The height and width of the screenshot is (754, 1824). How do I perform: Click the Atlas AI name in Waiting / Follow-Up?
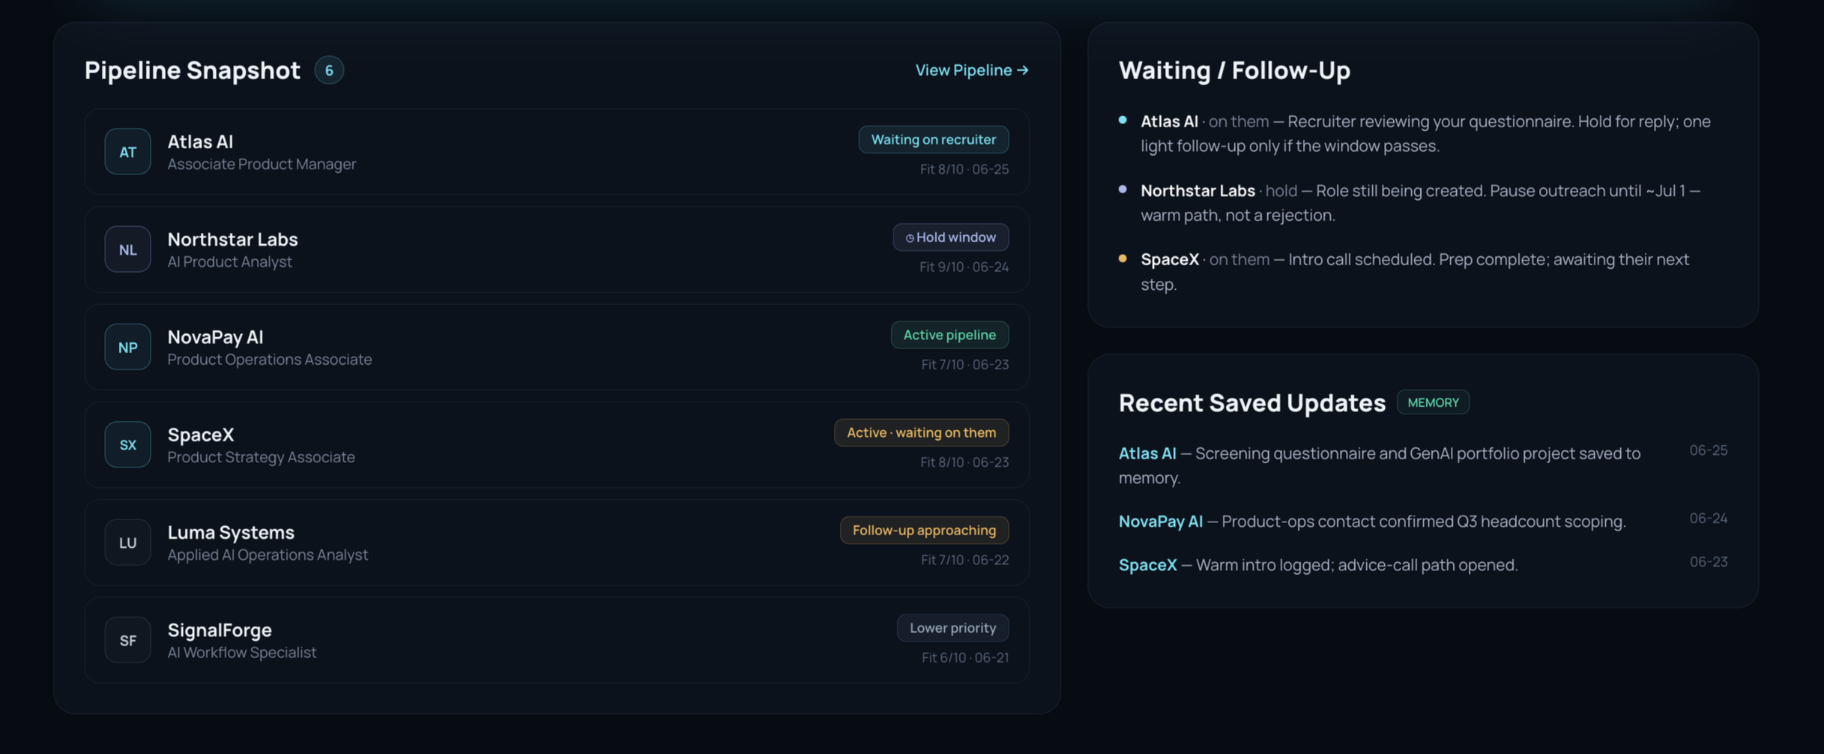(1169, 122)
